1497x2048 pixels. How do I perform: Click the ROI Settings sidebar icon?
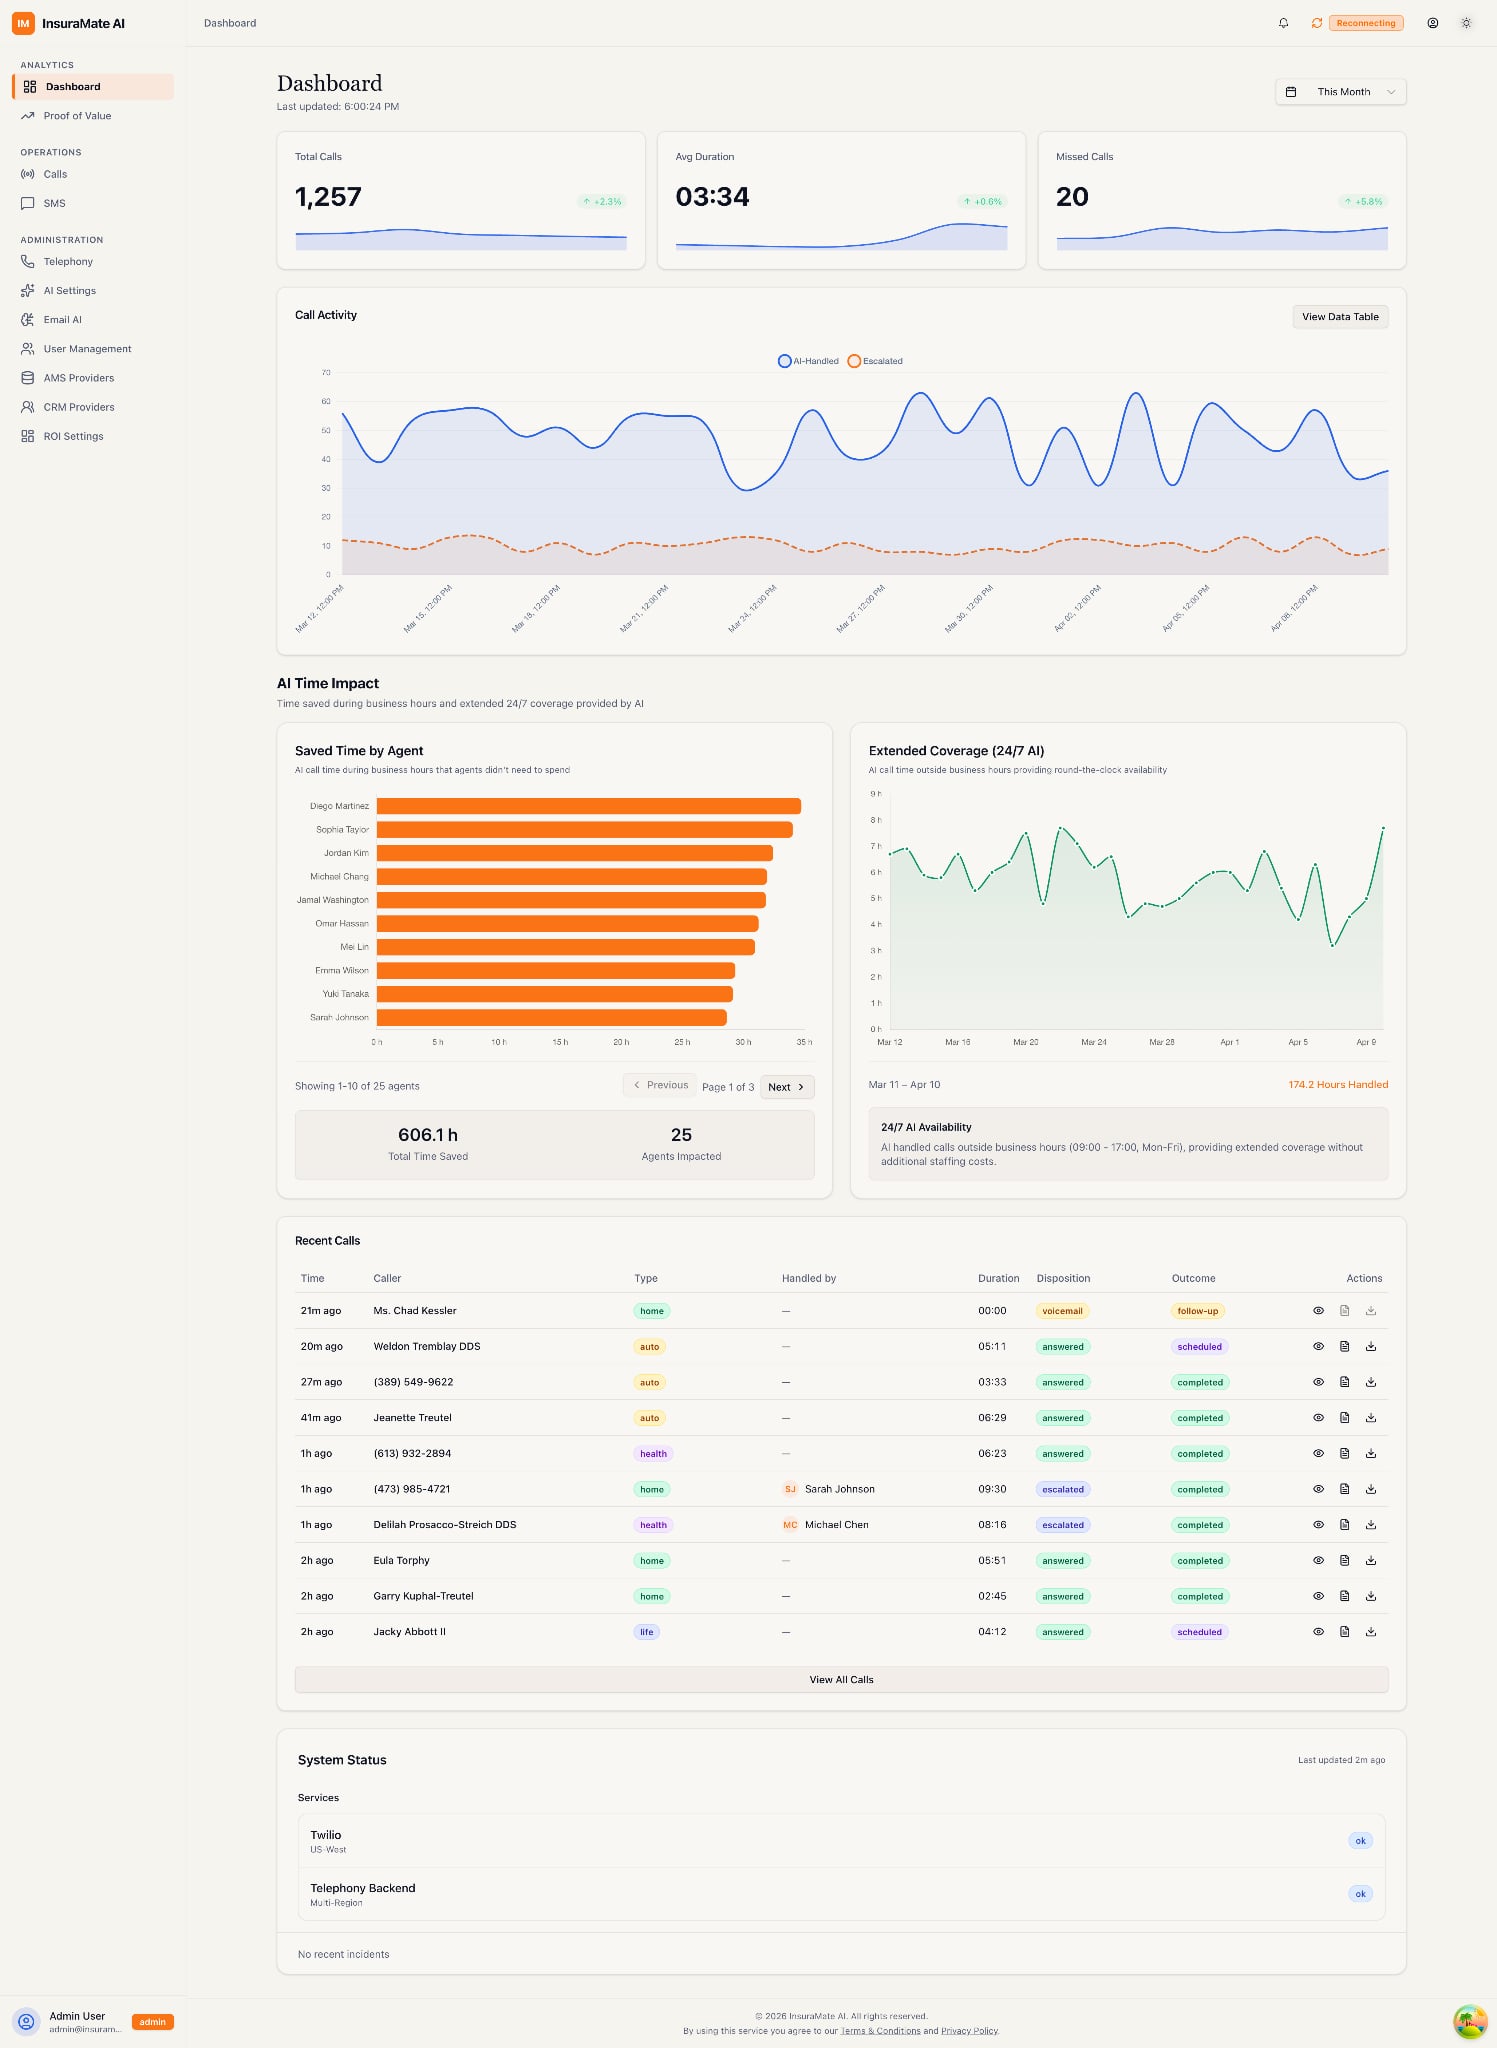point(28,436)
